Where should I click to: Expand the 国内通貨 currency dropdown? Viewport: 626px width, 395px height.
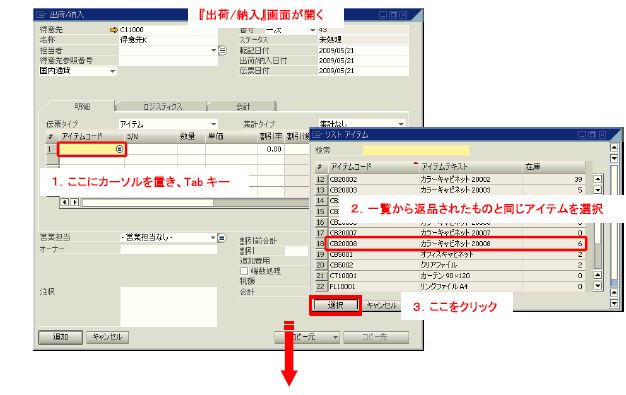click(x=113, y=71)
